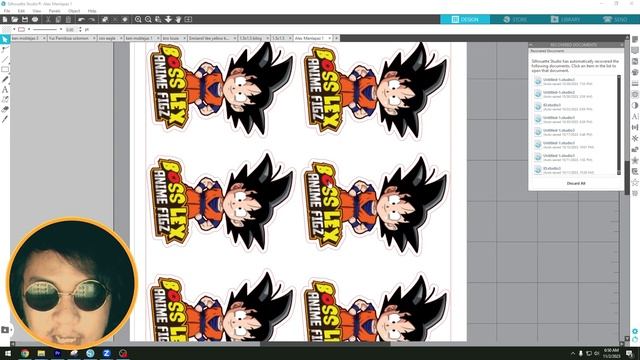Open the Panels menu
This screenshot has height=360, width=640.
pos(54,11)
